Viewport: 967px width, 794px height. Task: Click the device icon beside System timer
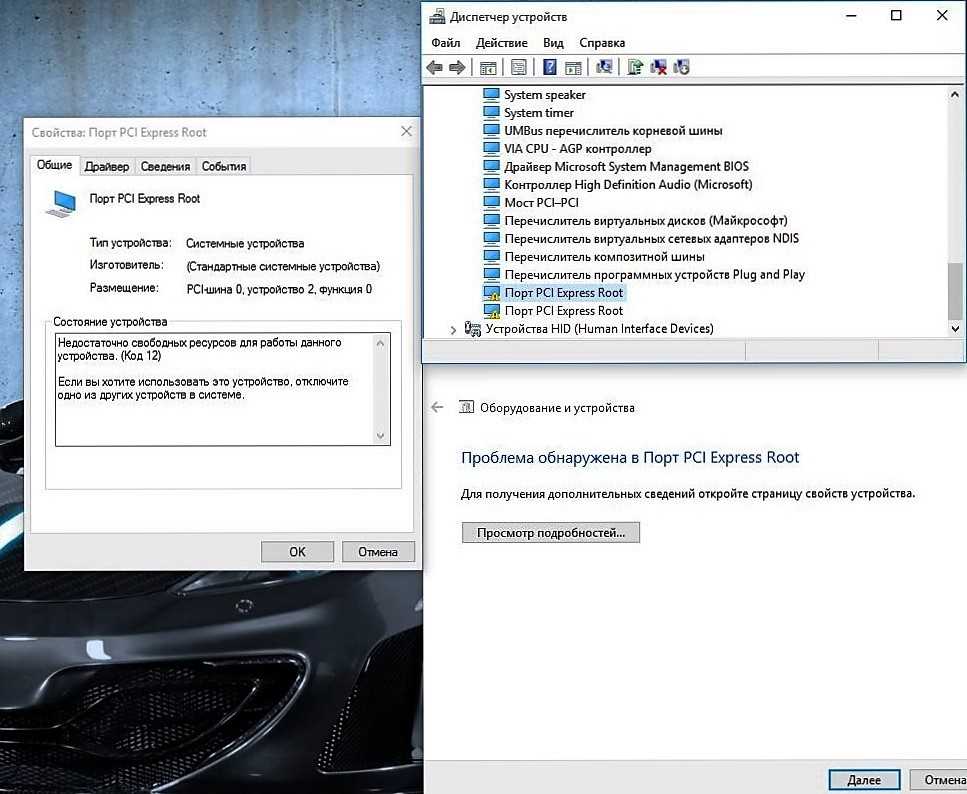(491, 112)
